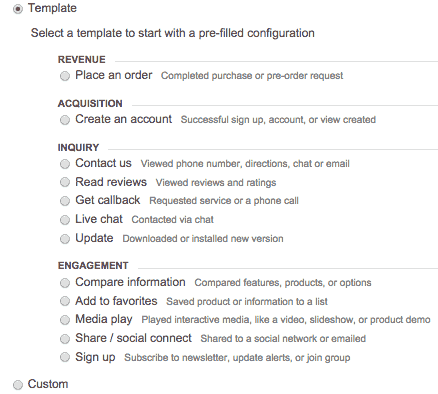The image size is (438, 394).
Task: Click the 'Template' label text
Action: 52,8
